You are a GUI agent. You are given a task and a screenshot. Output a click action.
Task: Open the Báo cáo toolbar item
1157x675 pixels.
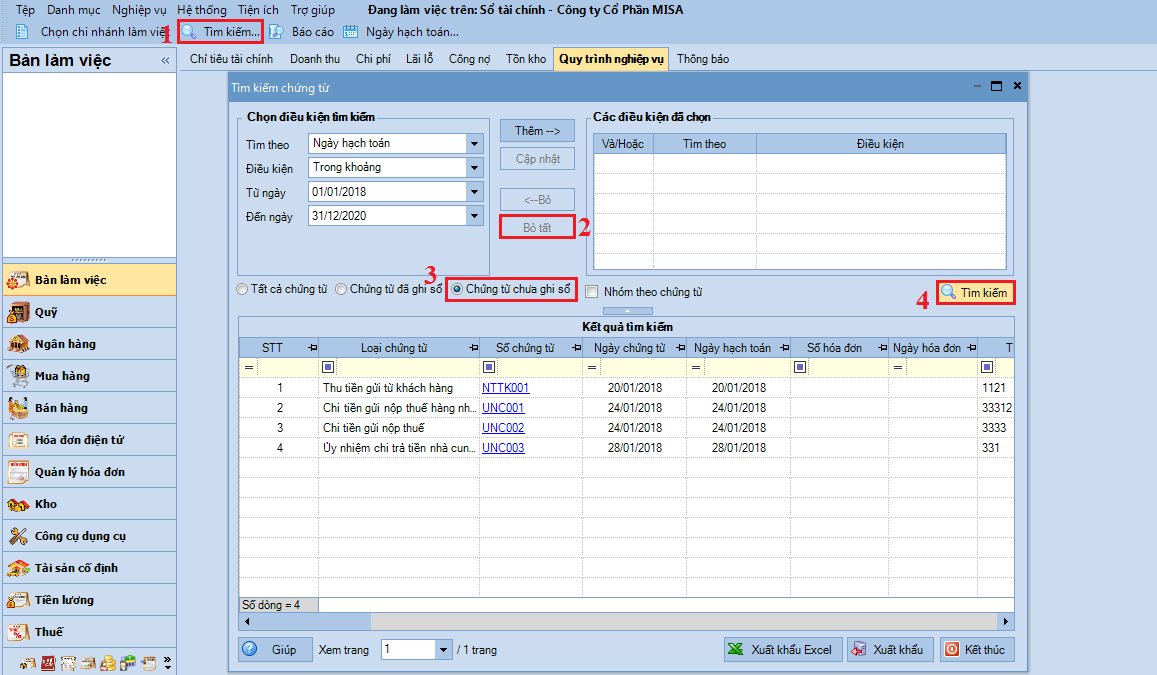[x=302, y=32]
